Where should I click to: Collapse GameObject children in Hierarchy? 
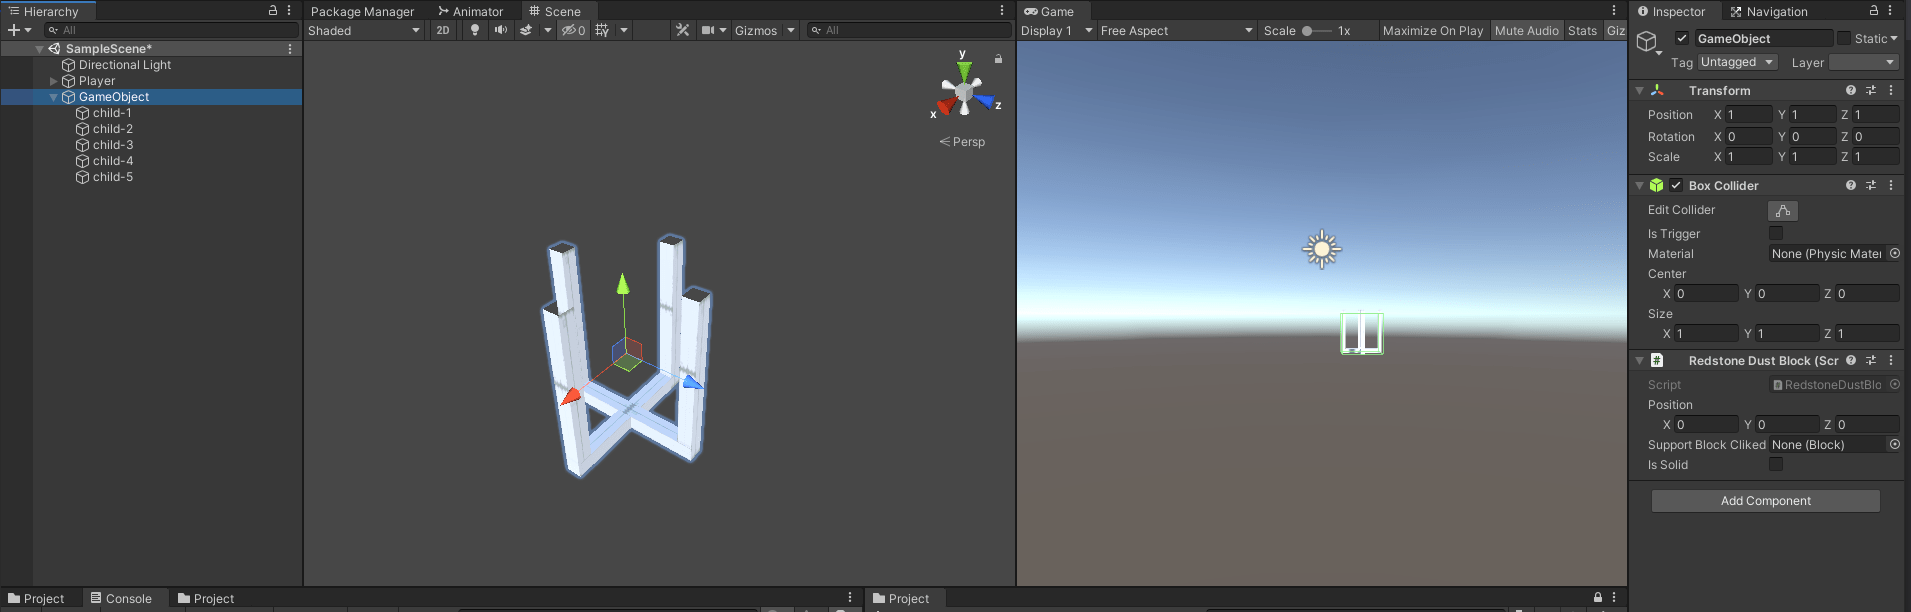54,97
